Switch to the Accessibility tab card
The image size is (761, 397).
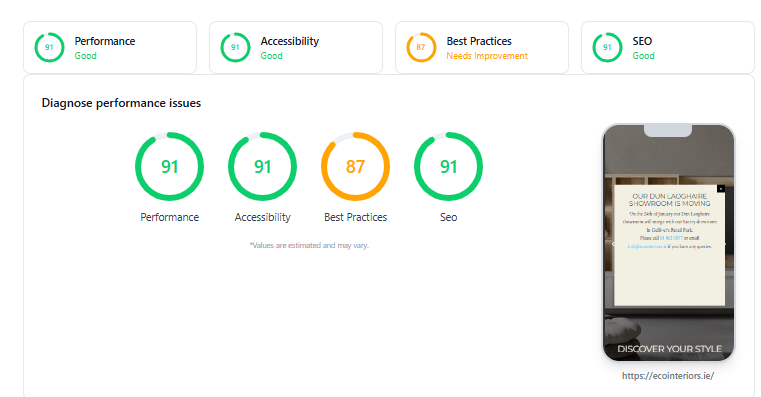coord(296,48)
